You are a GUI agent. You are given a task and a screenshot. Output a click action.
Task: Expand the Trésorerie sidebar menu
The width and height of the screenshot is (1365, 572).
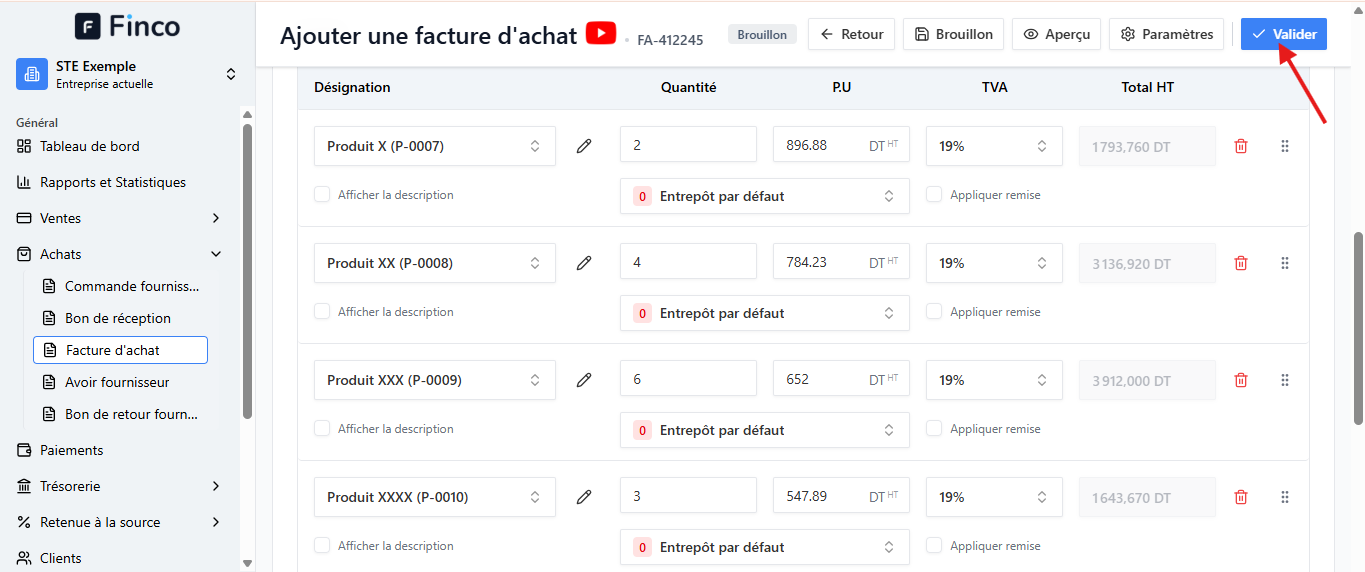(120, 486)
